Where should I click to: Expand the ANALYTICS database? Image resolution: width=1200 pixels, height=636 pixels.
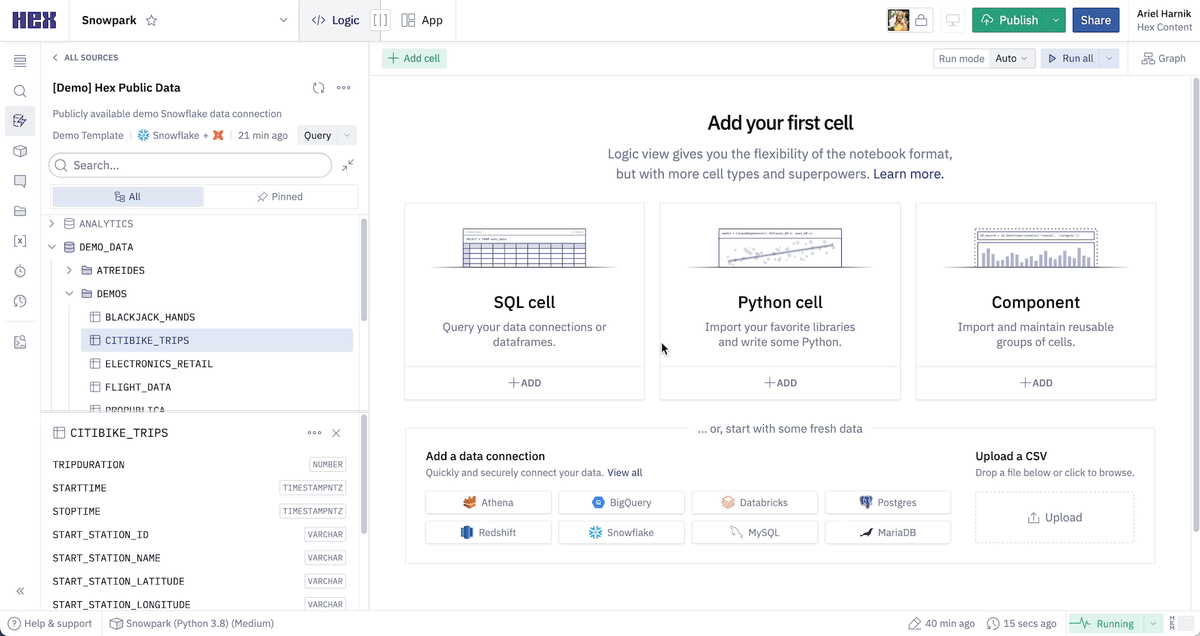click(52, 224)
